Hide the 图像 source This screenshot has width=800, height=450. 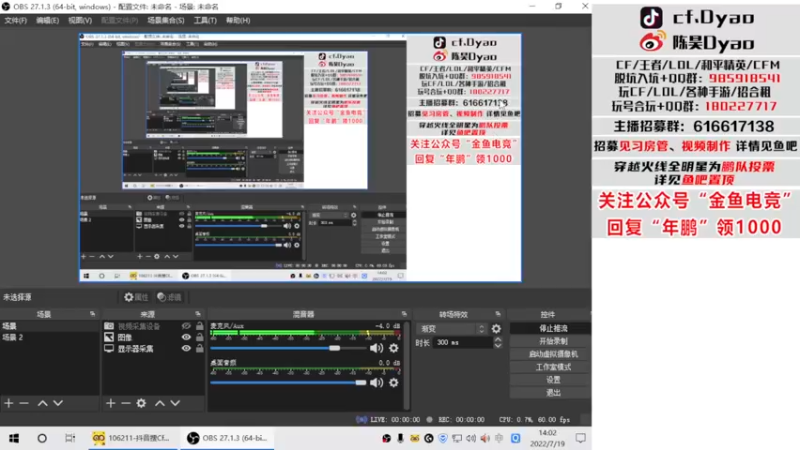pyautogui.click(x=186, y=337)
